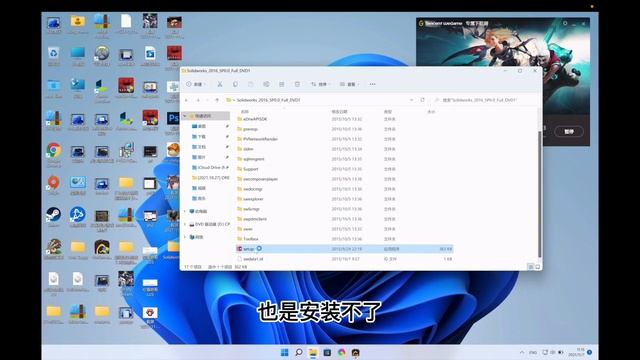Open WeGame settings gear icon
Image resolution: width=640 pixels, height=360 pixels.
click(565, 24)
